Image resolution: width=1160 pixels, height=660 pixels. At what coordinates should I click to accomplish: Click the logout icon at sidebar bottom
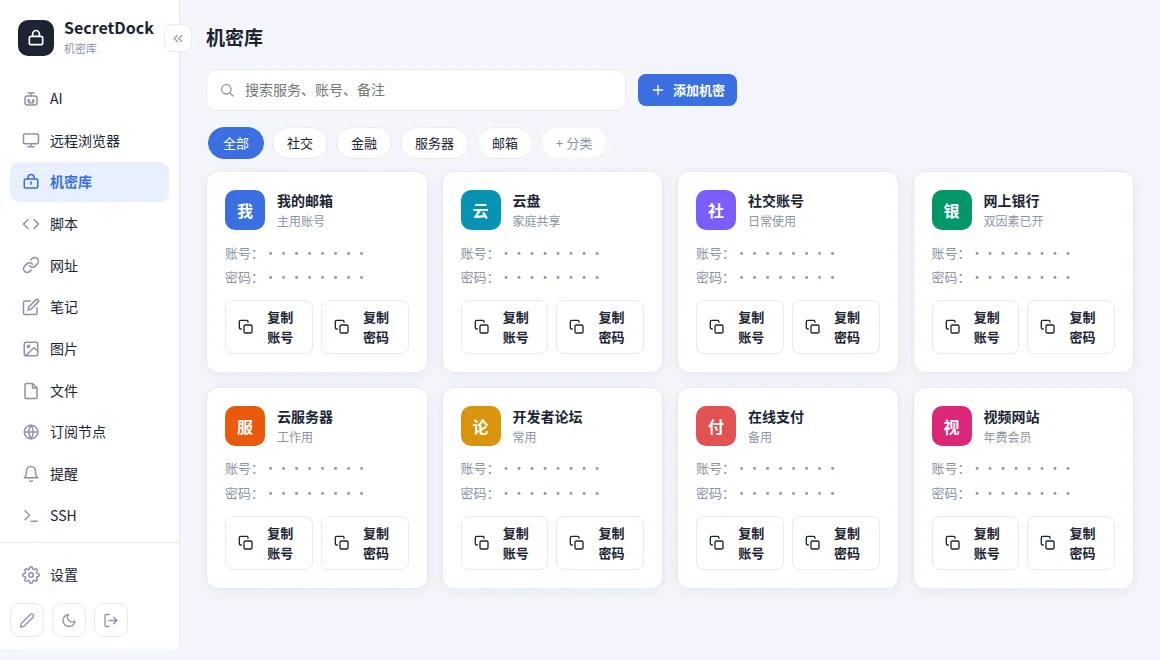[111, 620]
